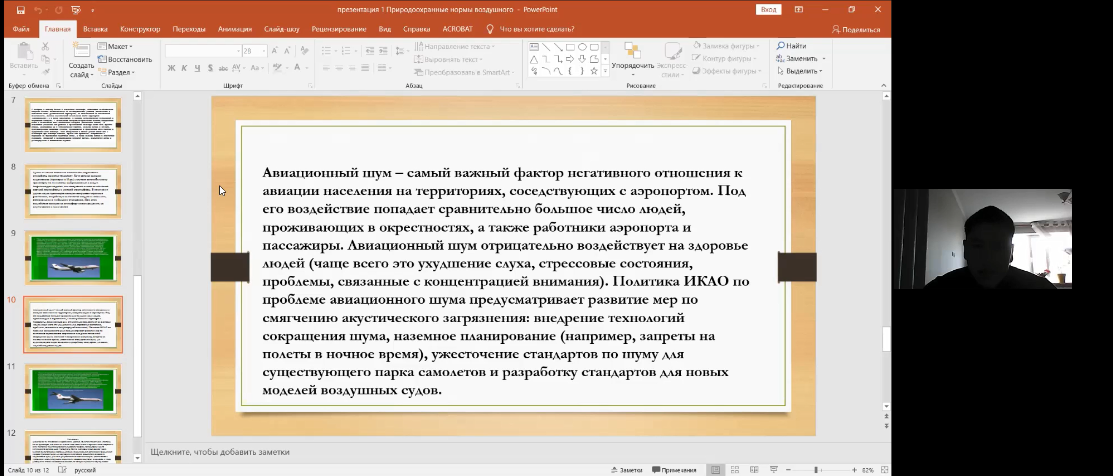Toggle Примечания comments pane
1113x476 pixels.
672,470
